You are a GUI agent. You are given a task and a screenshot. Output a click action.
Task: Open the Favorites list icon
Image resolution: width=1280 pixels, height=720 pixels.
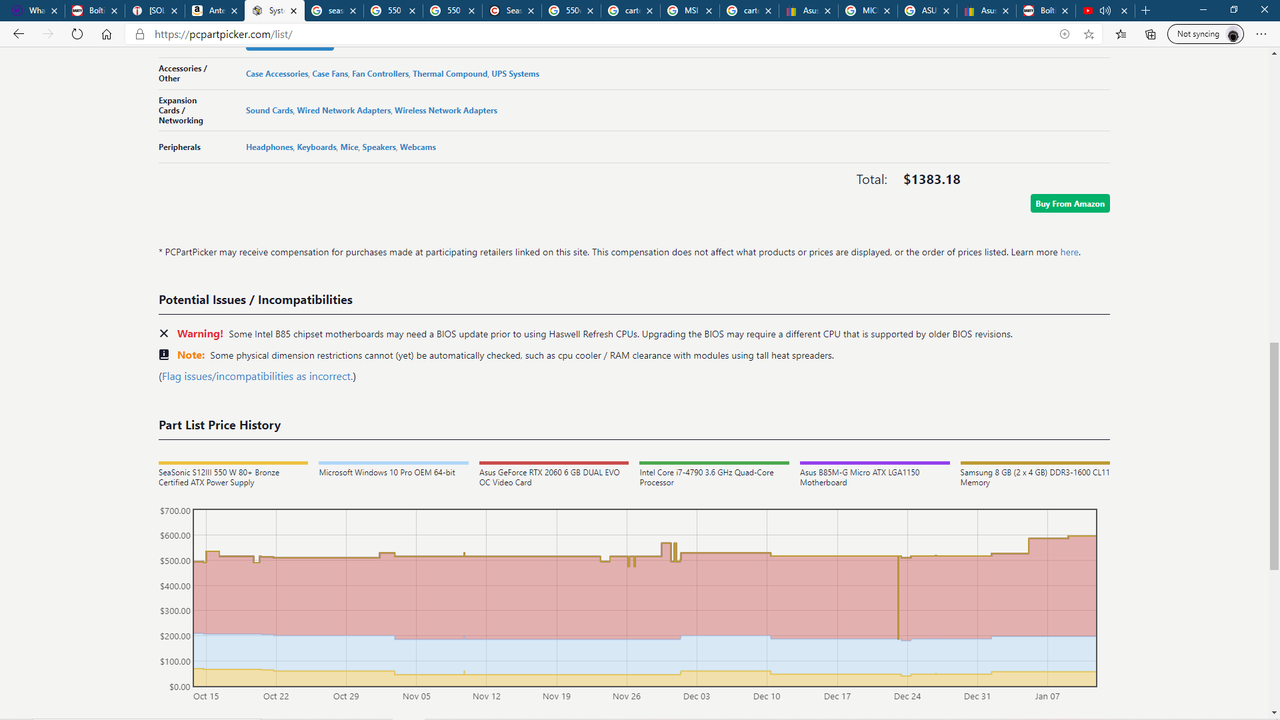(1121, 34)
